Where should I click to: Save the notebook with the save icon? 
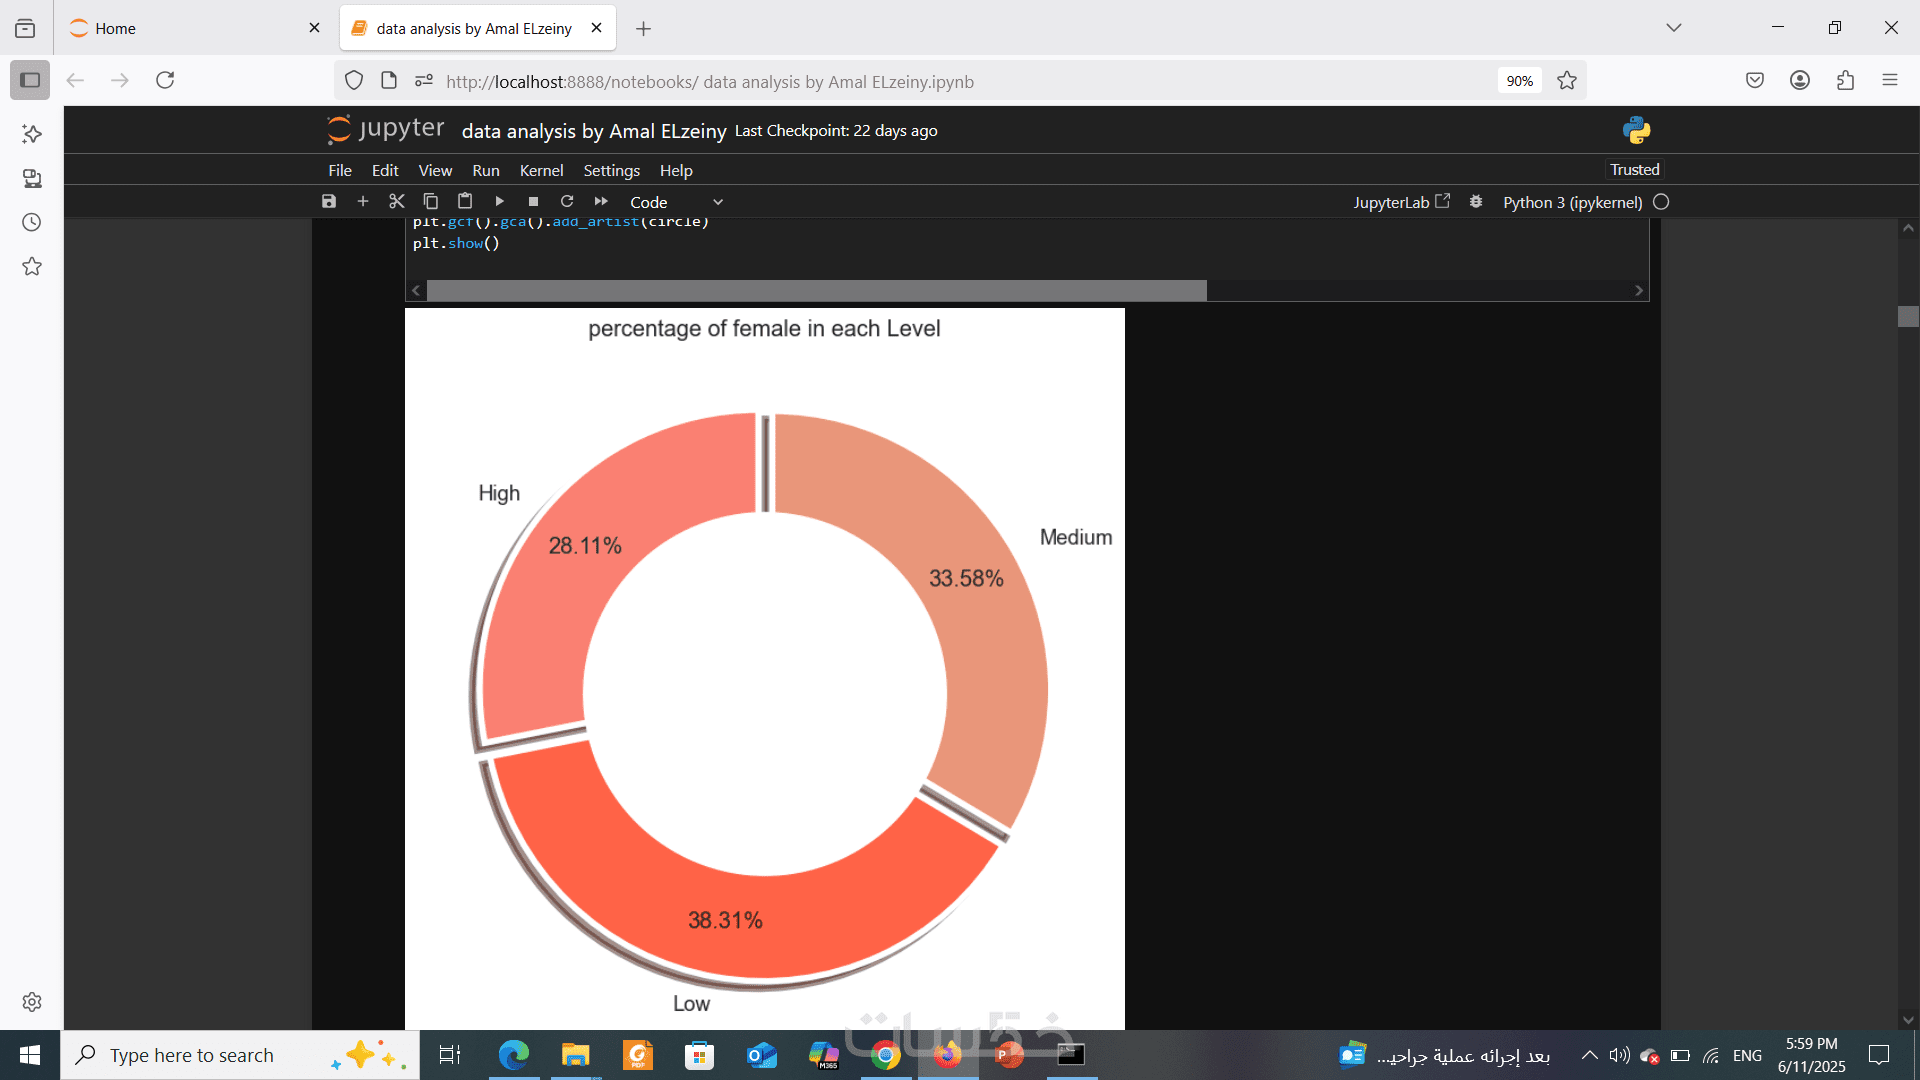click(329, 202)
